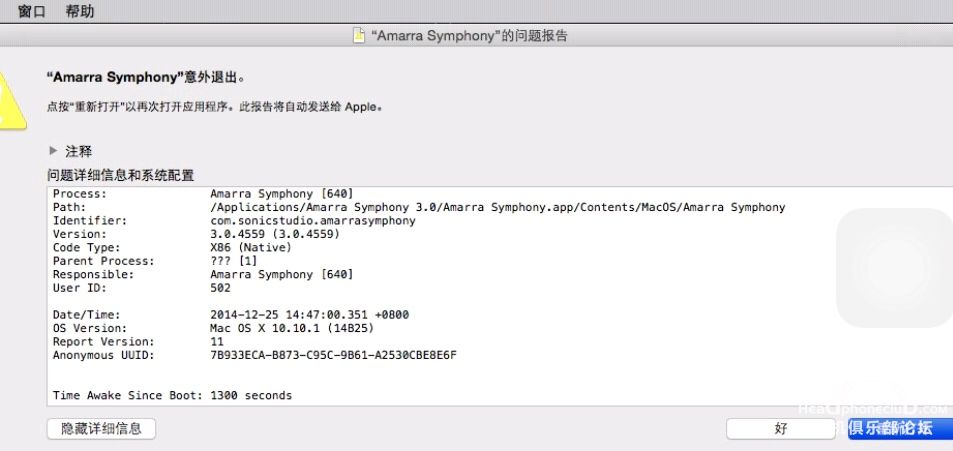
Task: Select Date/Time 2014-12-25 14:47:00.351 value
Action: [x=309, y=315]
